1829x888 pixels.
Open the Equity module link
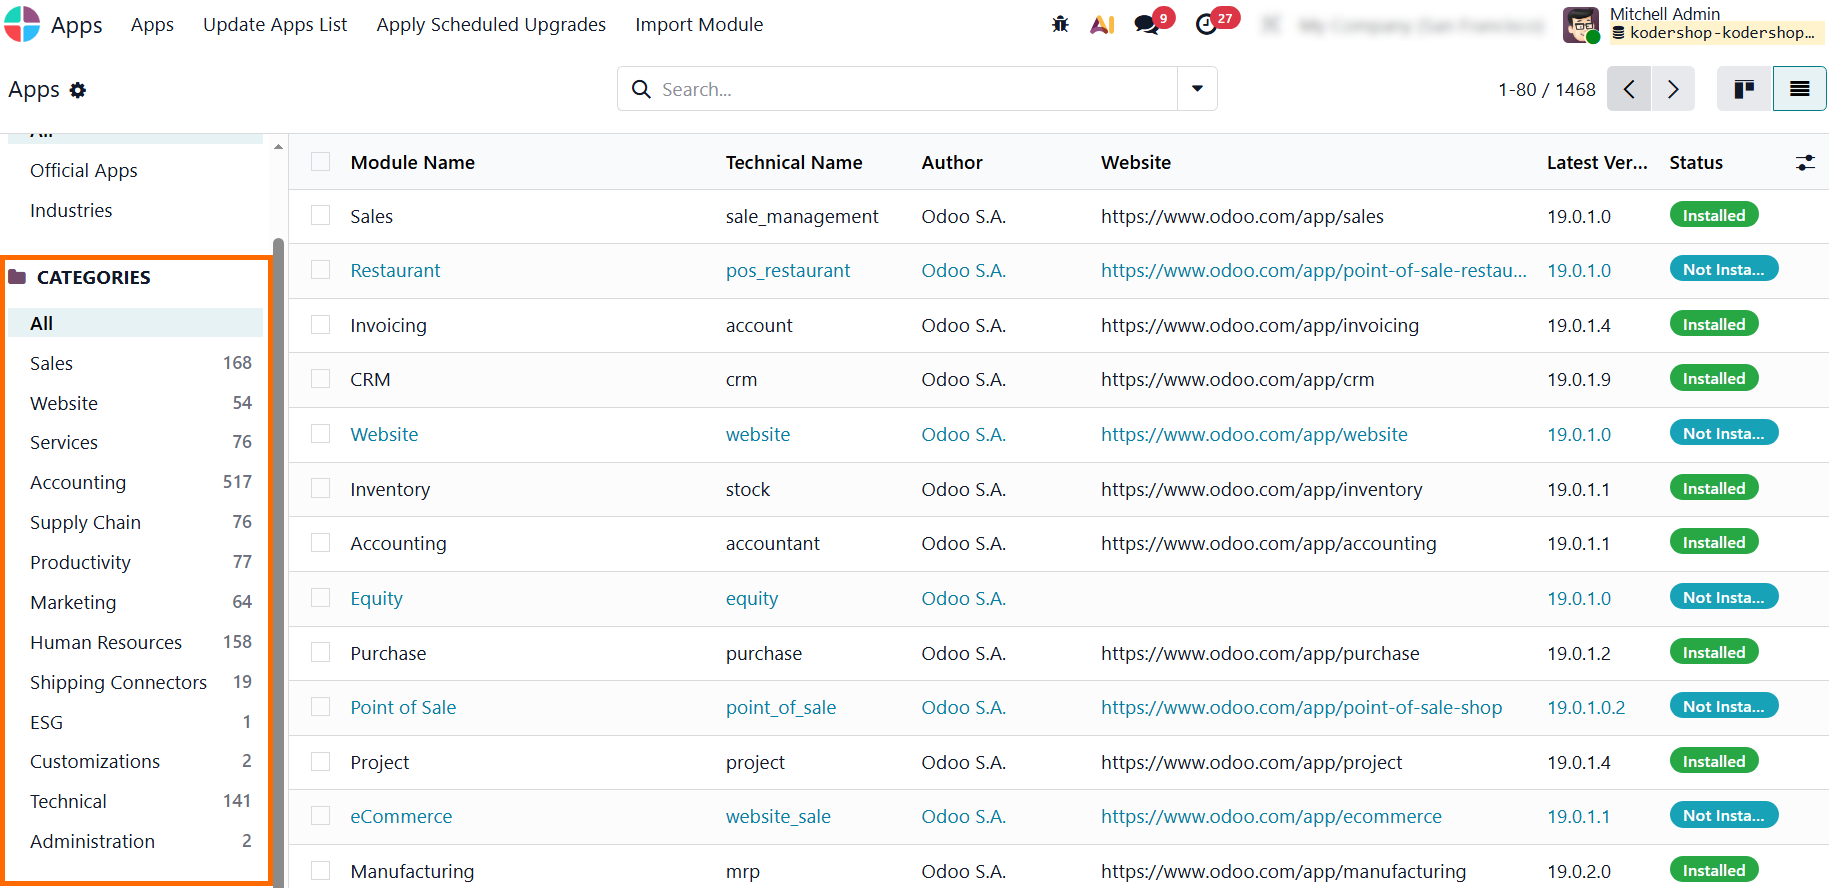(x=376, y=598)
